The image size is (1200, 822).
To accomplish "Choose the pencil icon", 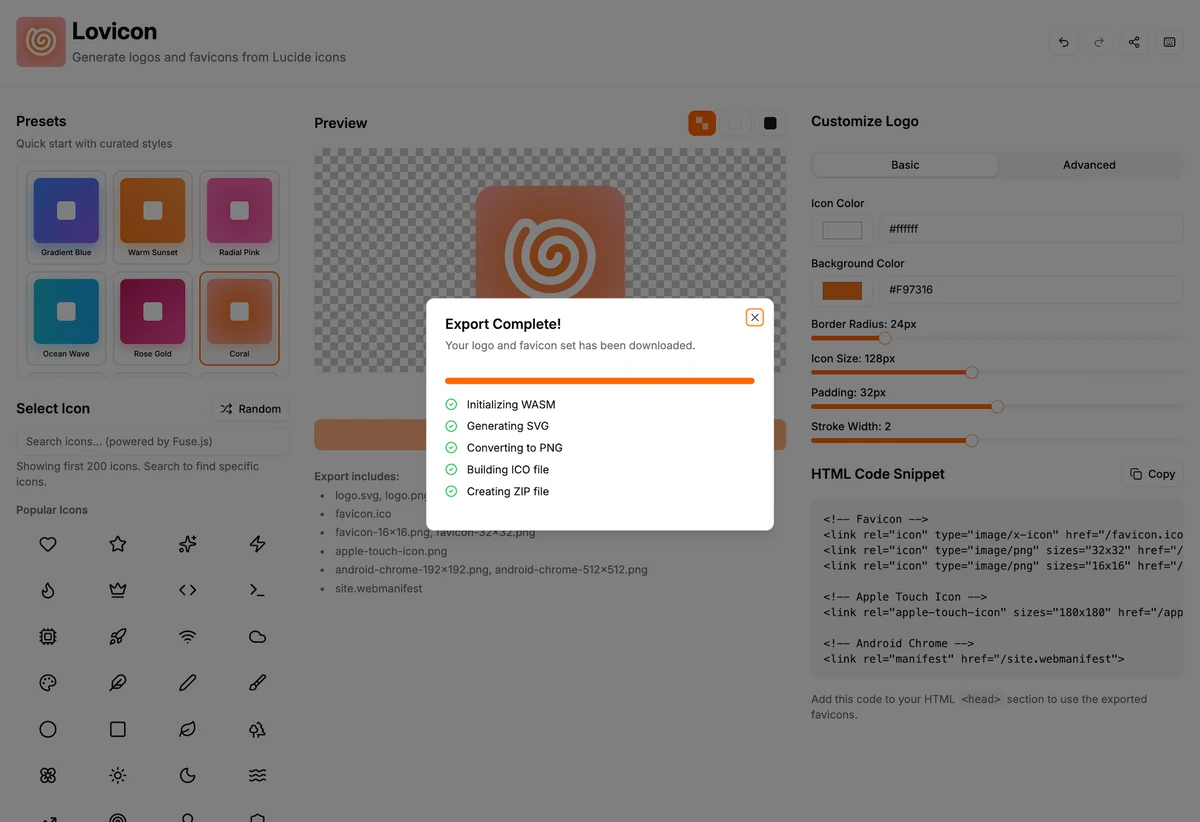I will [187, 683].
